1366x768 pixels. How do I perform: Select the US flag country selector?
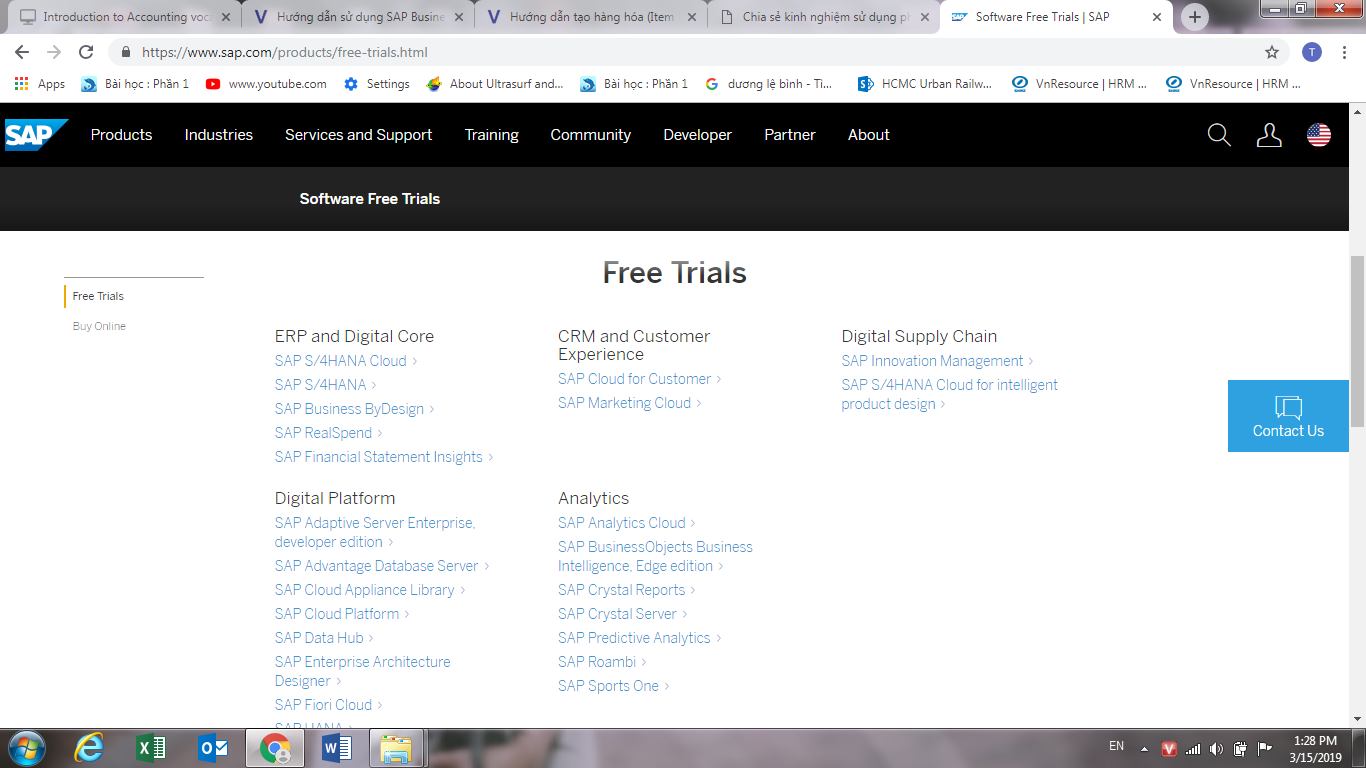click(1319, 135)
